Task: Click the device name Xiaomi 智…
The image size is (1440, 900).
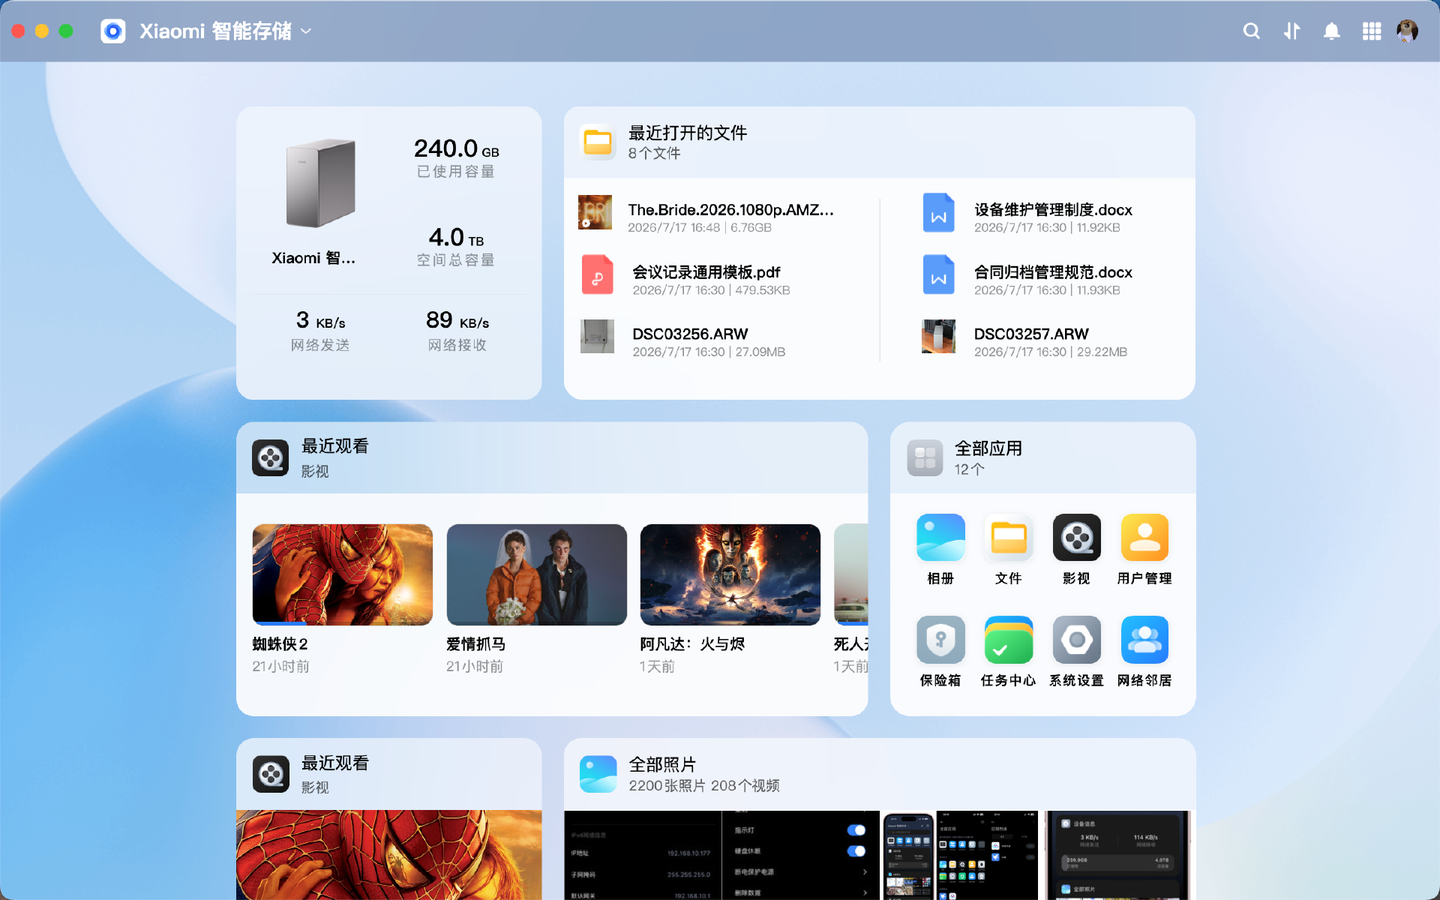Action: 313,258
